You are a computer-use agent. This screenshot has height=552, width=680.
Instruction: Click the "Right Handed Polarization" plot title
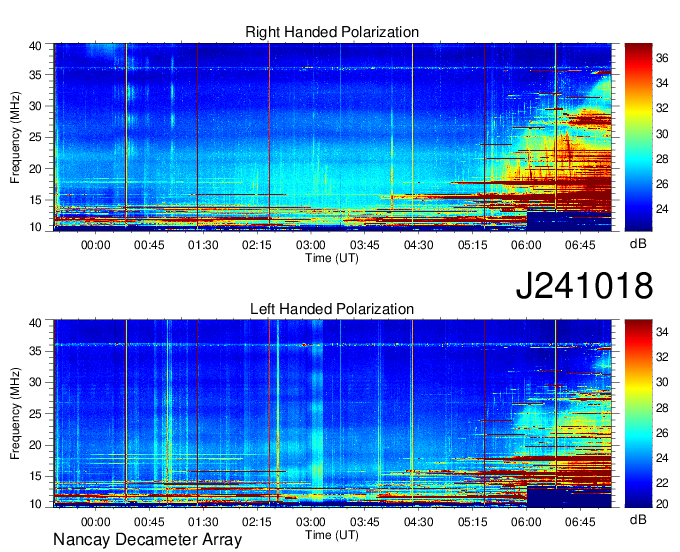pyautogui.click(x=332, y=32)
